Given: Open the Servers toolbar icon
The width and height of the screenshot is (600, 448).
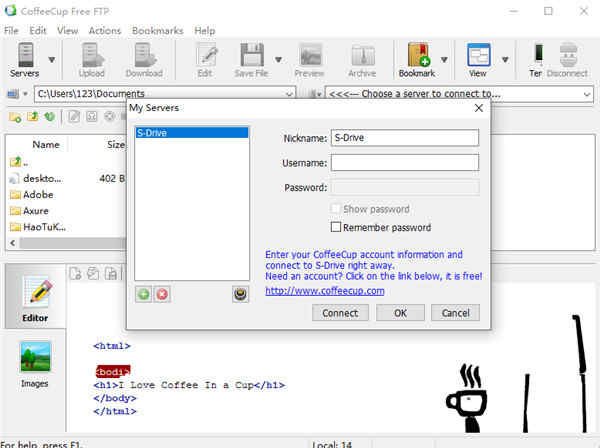Looking at the screenshot, I should coord(25,60).
